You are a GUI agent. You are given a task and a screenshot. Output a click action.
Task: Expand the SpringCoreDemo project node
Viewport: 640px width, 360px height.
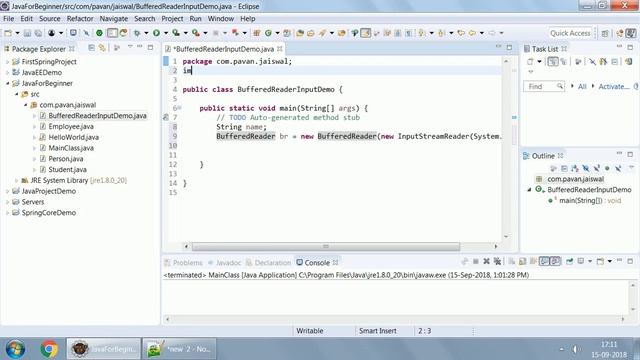(x=7, y=213)
